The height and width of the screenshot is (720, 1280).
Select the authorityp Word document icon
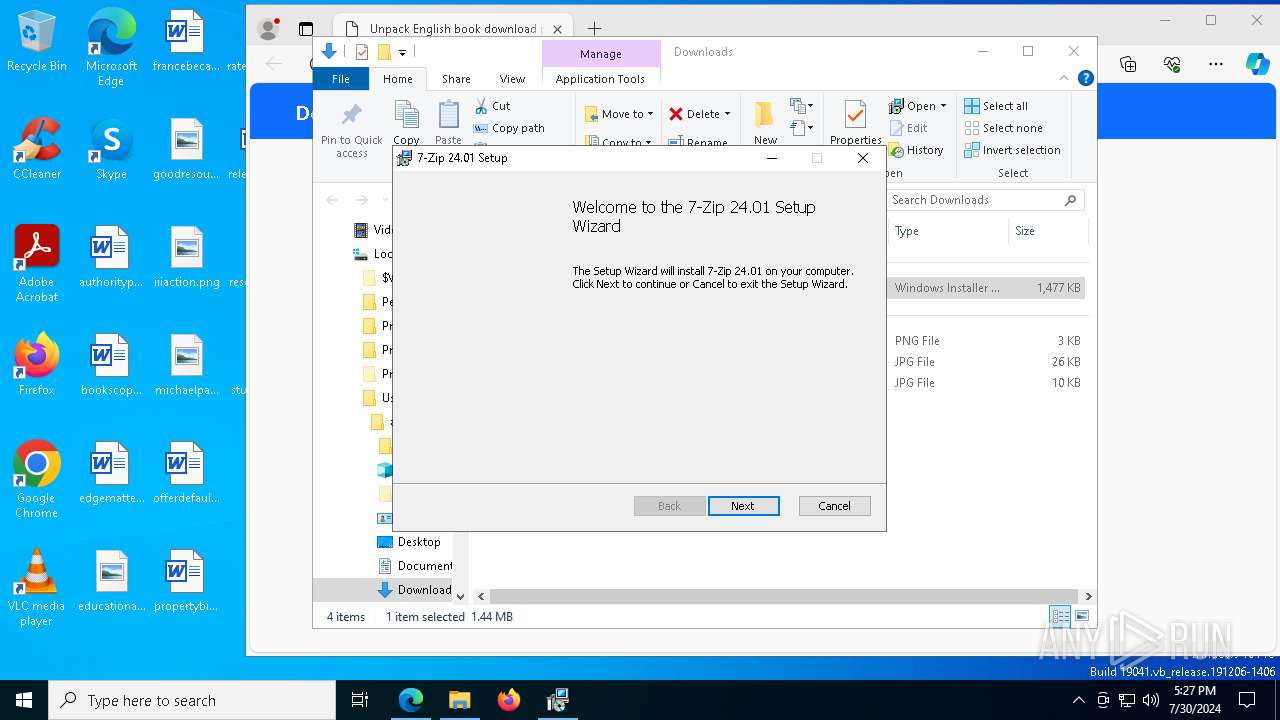[111, 257]
